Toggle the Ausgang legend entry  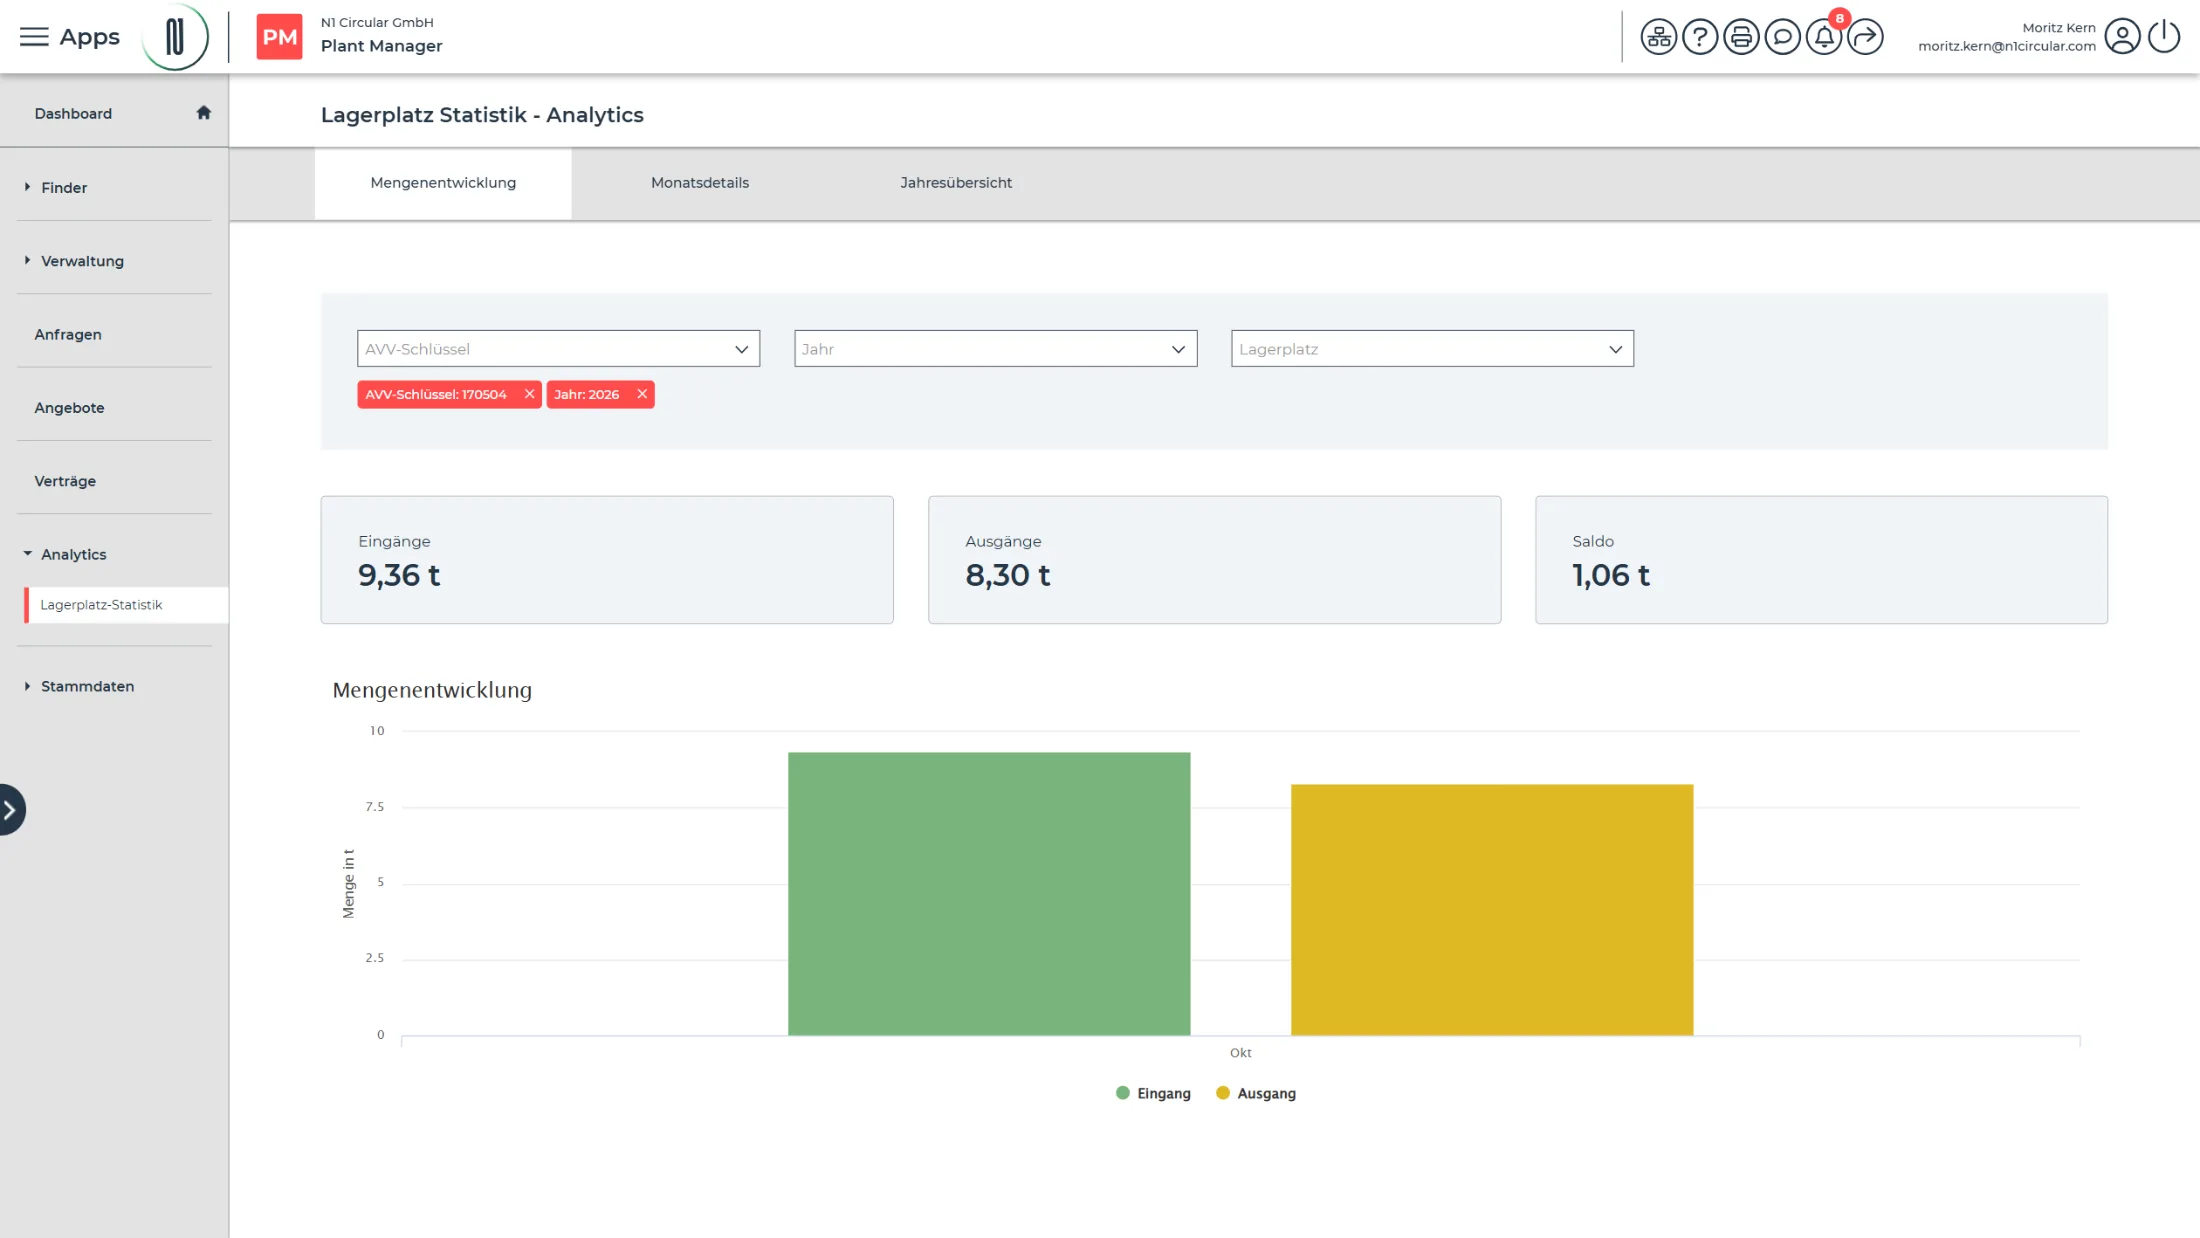(x=1256, y=1093)
